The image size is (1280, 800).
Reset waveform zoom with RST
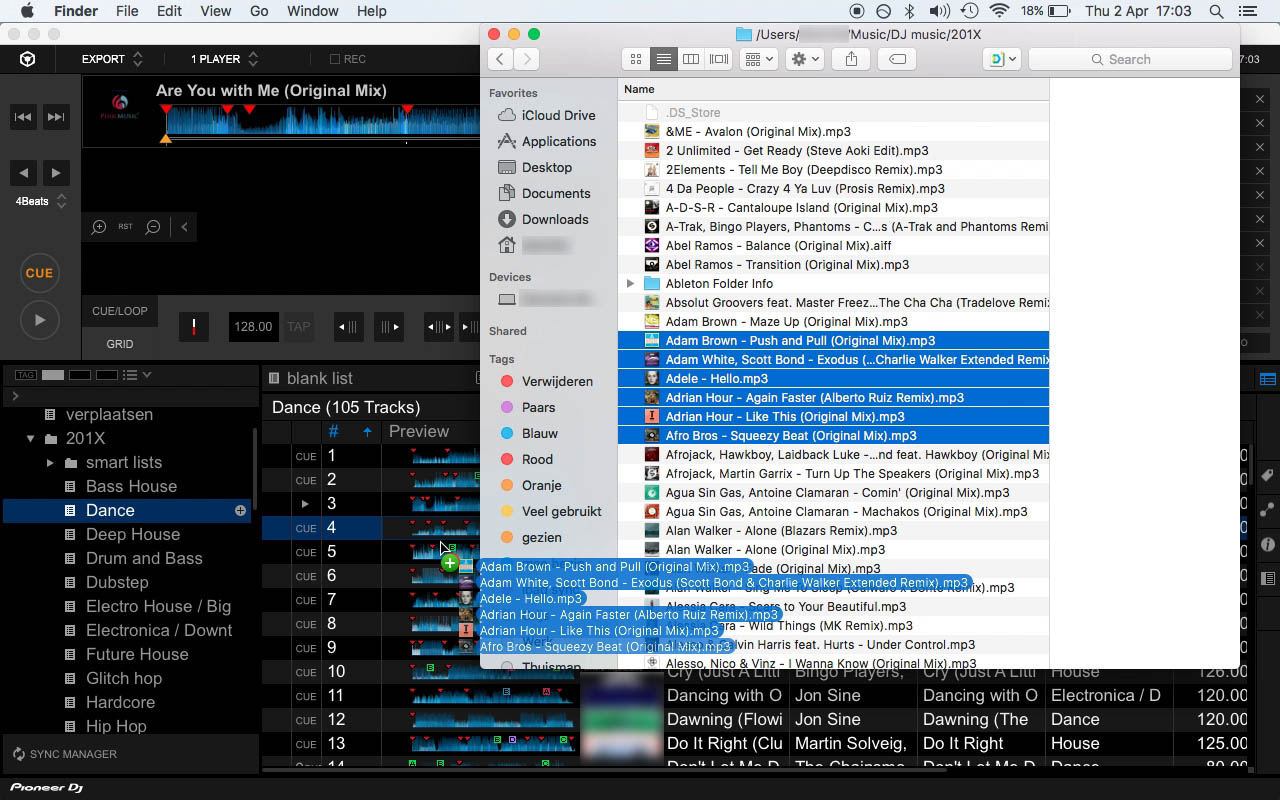click(x=125, y=227)
